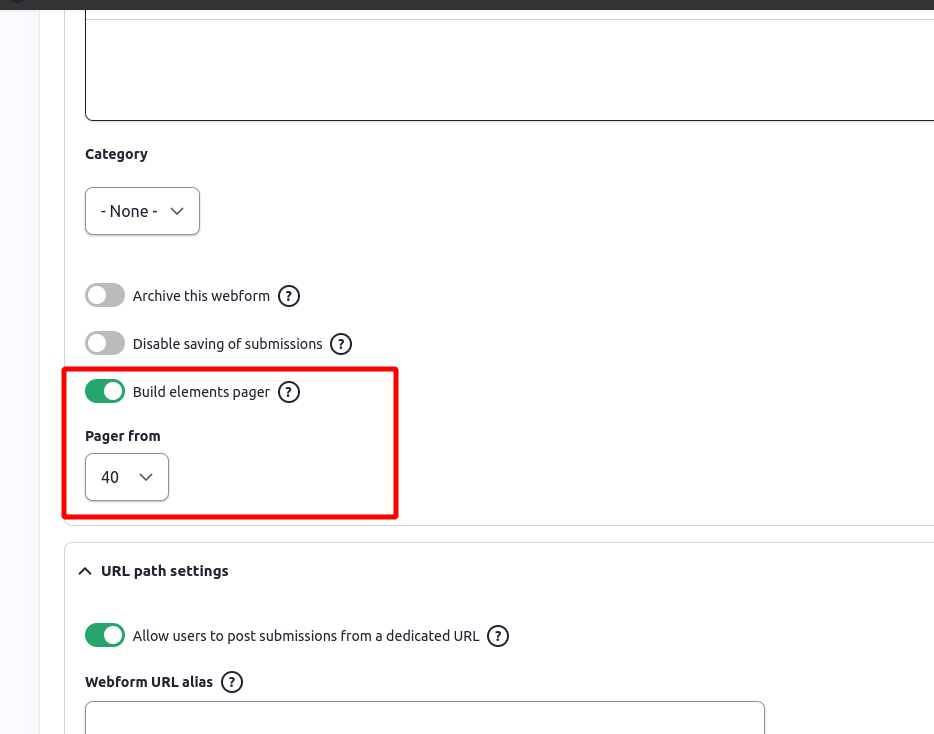
Task: Turn on Disable saving of submissions
Action: [104, 343]
